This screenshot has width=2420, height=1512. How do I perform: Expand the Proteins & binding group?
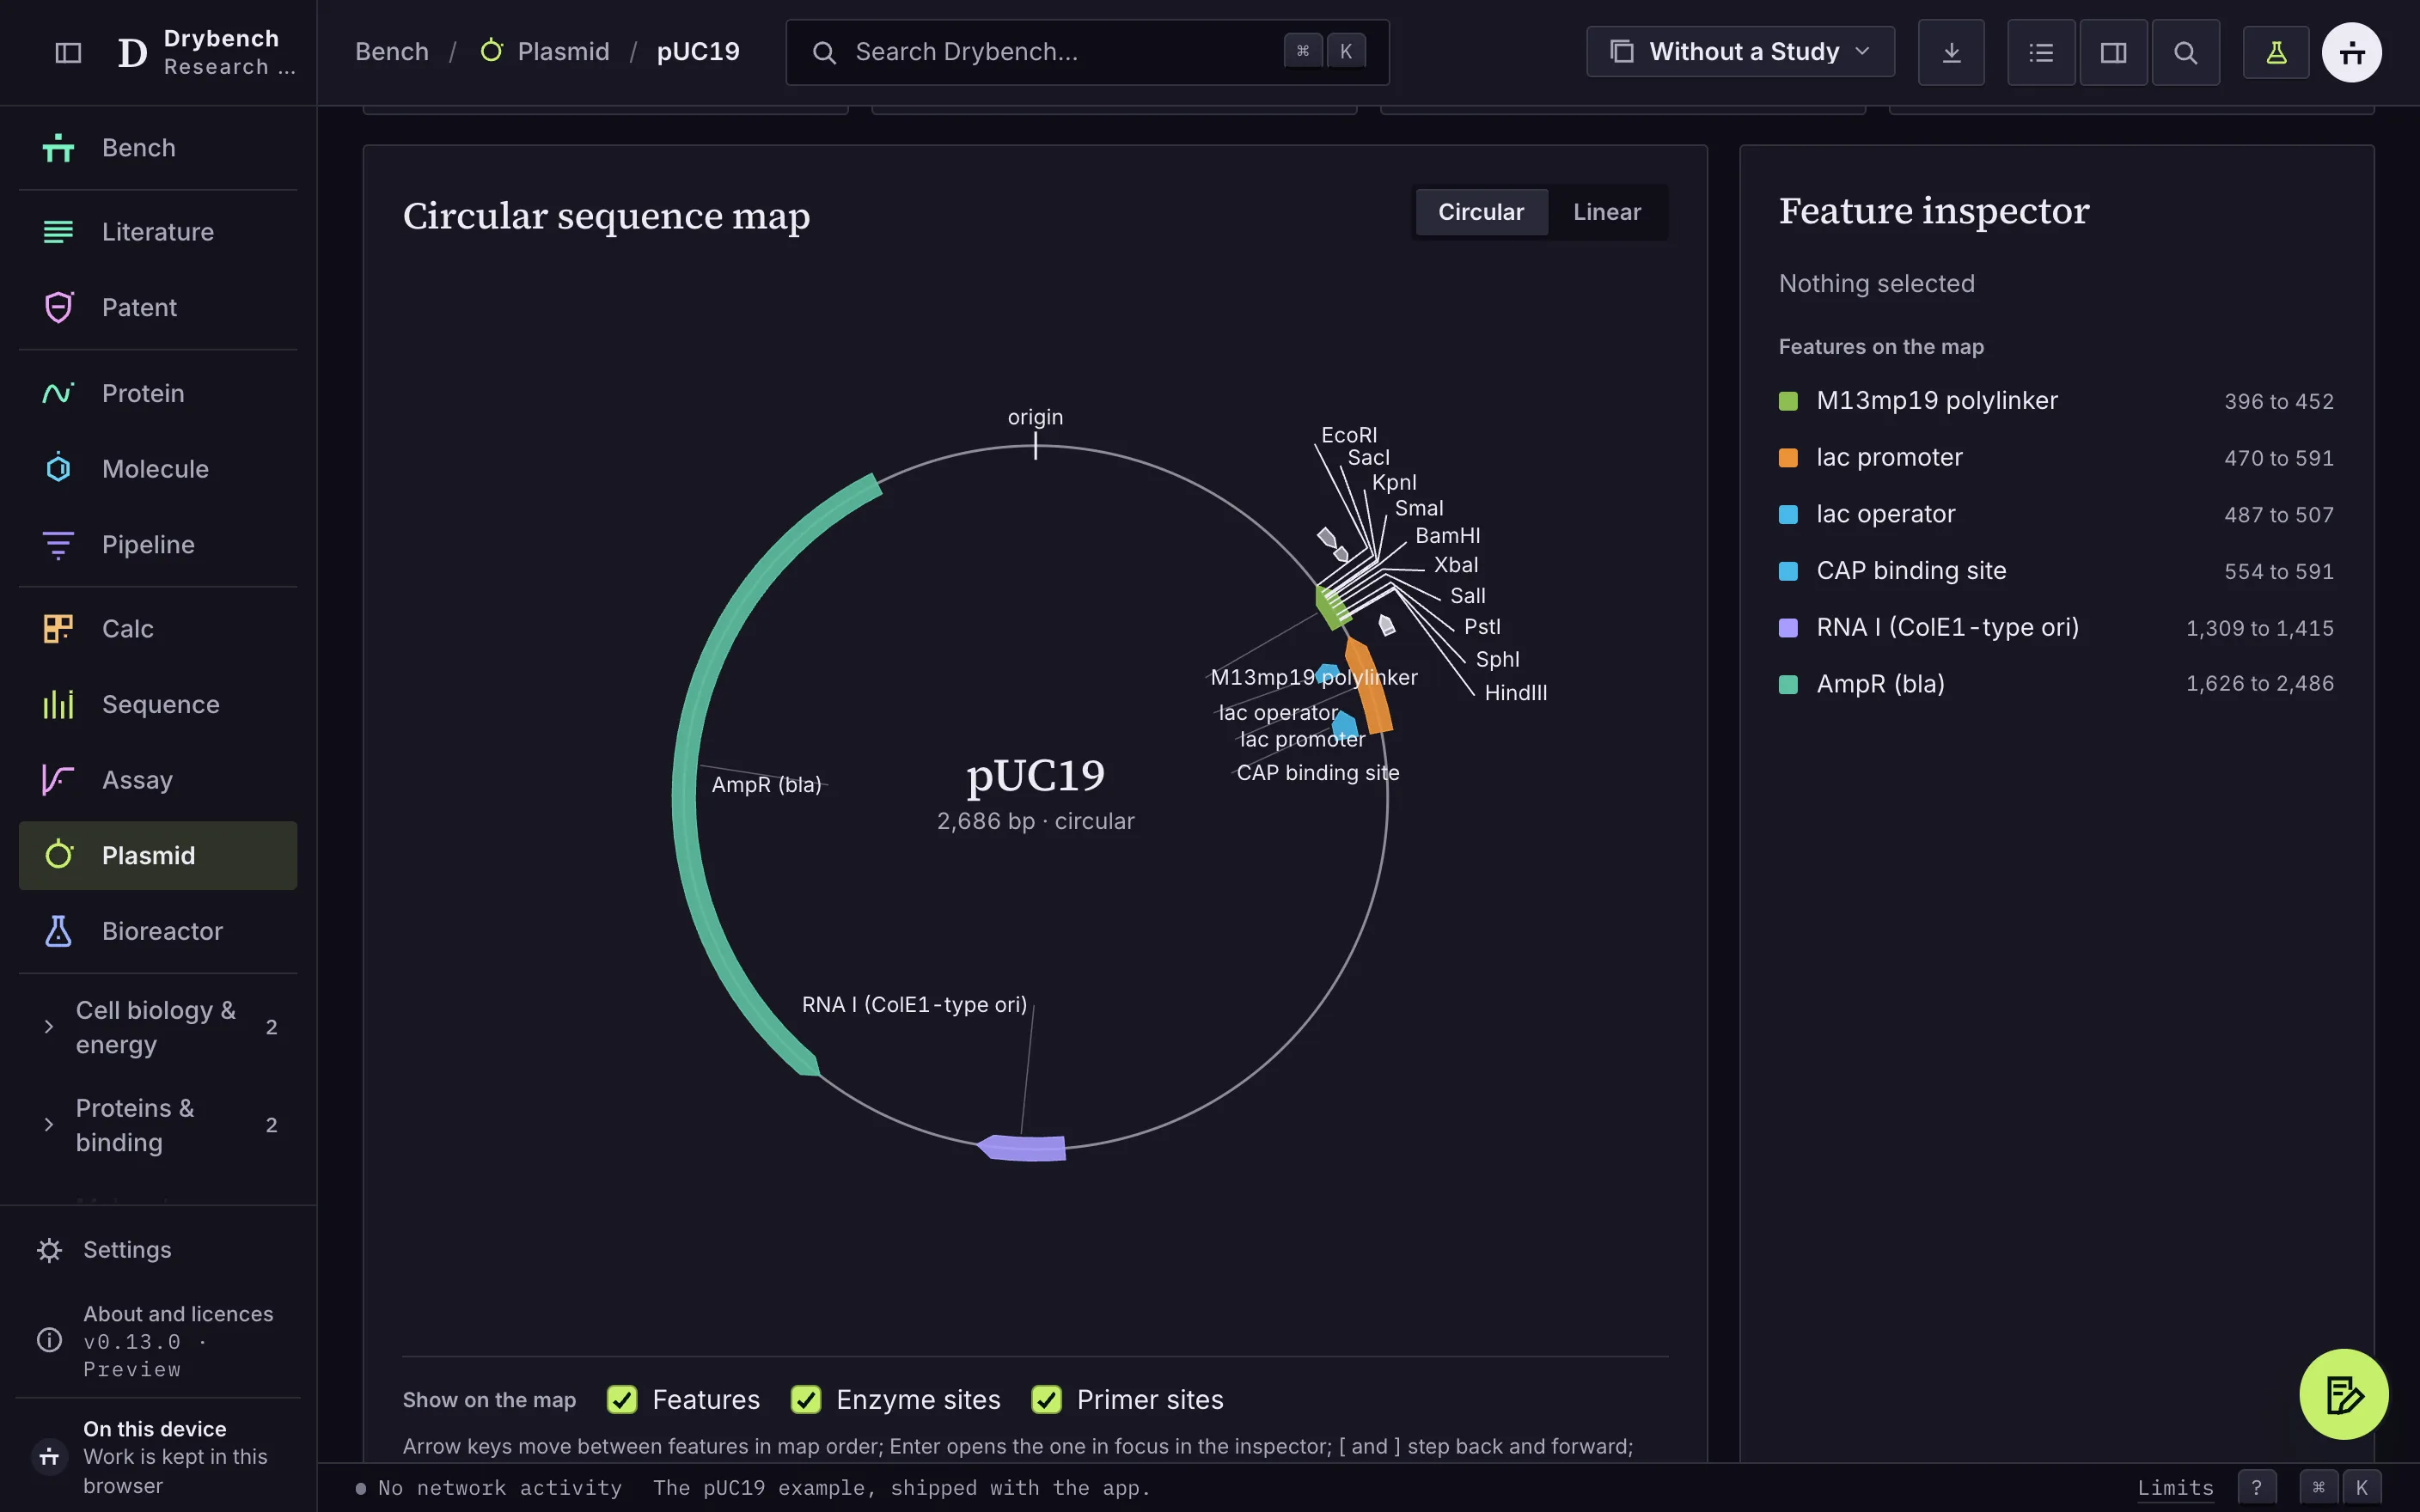click(158, 1125)
